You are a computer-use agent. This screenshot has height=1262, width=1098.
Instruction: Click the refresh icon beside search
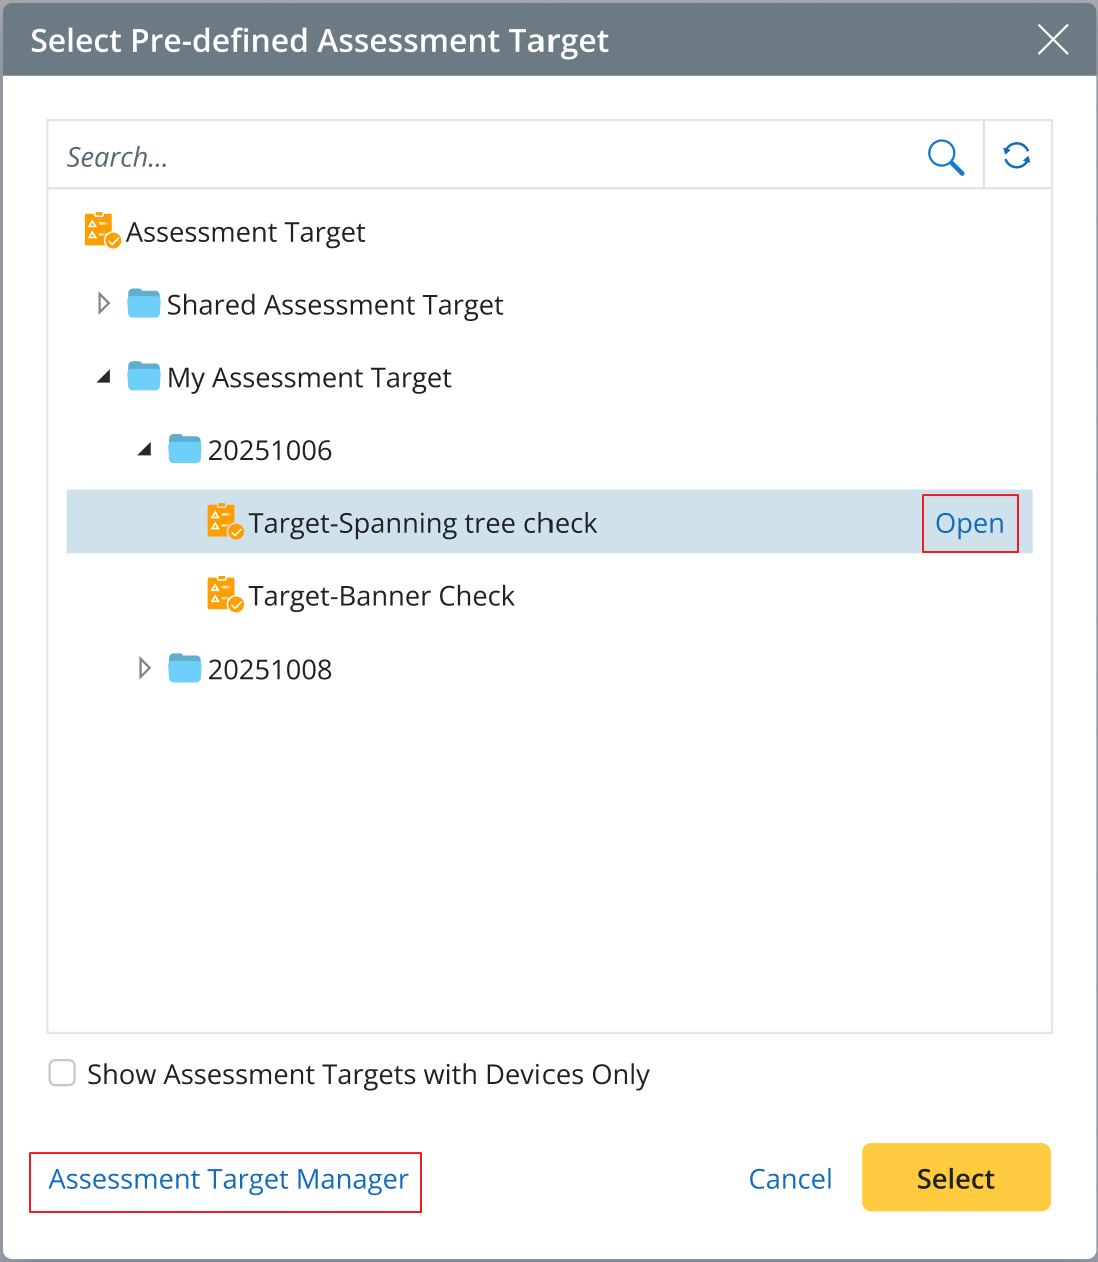pyautogui.click(x=1017, y=156)
